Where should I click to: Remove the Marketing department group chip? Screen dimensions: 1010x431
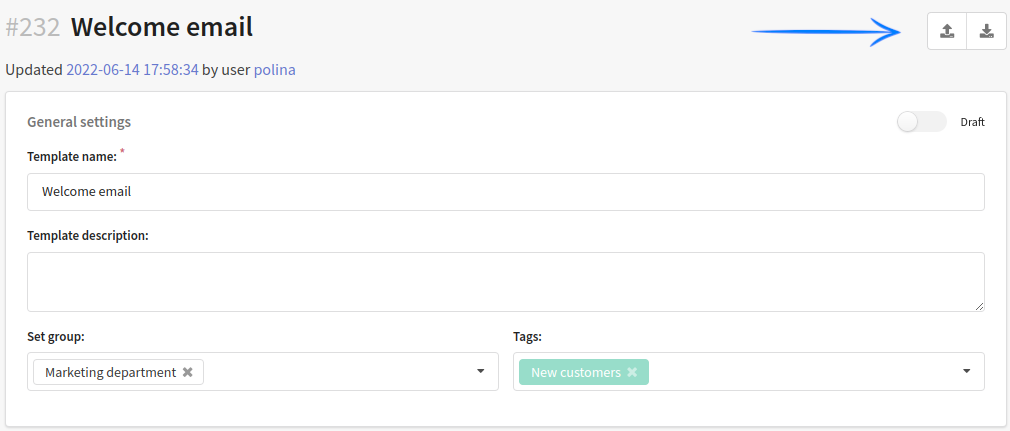pyautogui.click(x=187, y=372)
